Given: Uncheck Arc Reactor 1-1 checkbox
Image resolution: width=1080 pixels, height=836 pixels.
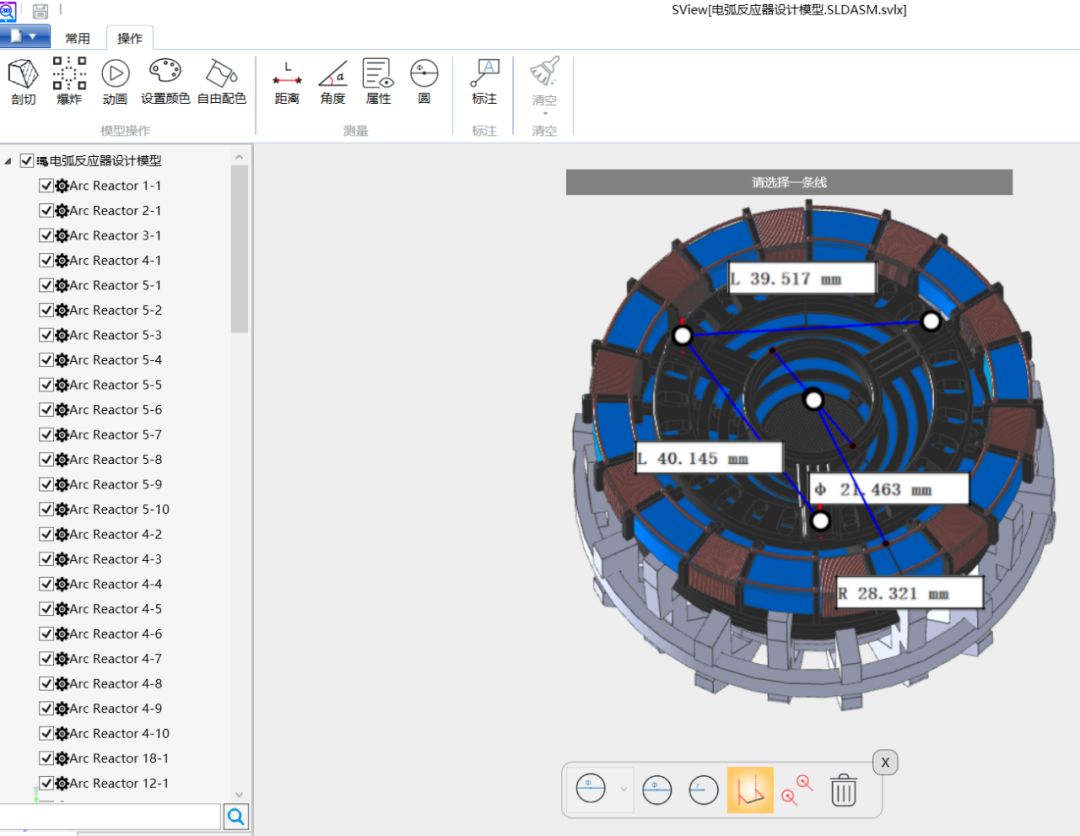Looking at the screenshot, I should coord(46,186).
